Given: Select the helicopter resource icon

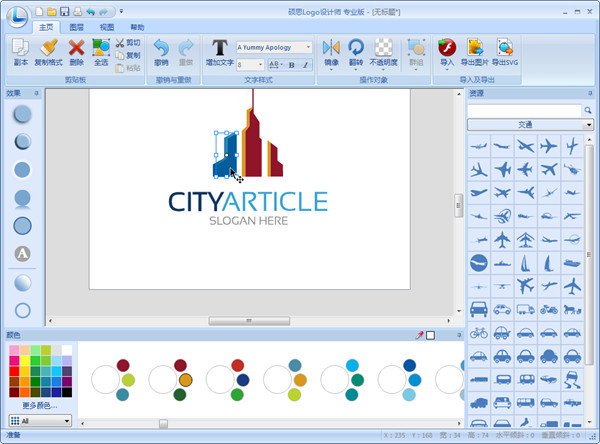Looking at the screenshot, I should click(x=572, y=169).
